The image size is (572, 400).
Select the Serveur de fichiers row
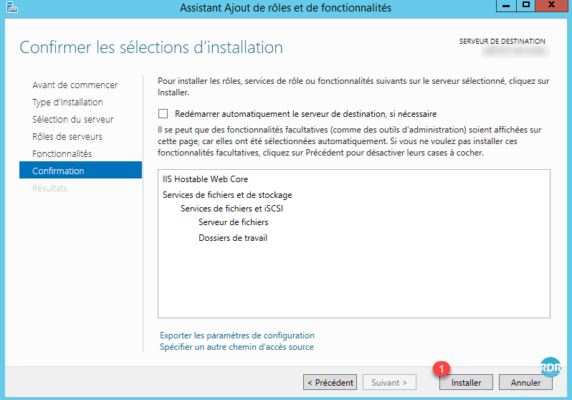233,222
